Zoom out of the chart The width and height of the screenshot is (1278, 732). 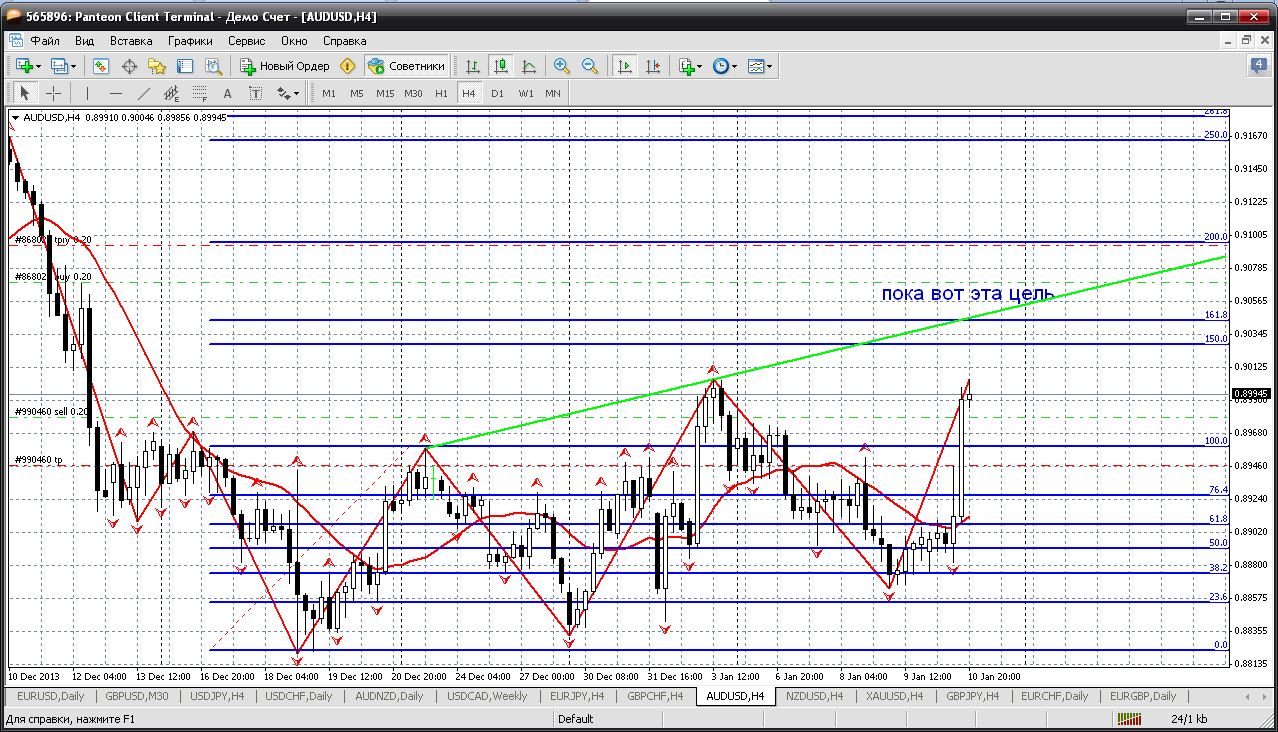pyautogui.click(x=590, y=66)
